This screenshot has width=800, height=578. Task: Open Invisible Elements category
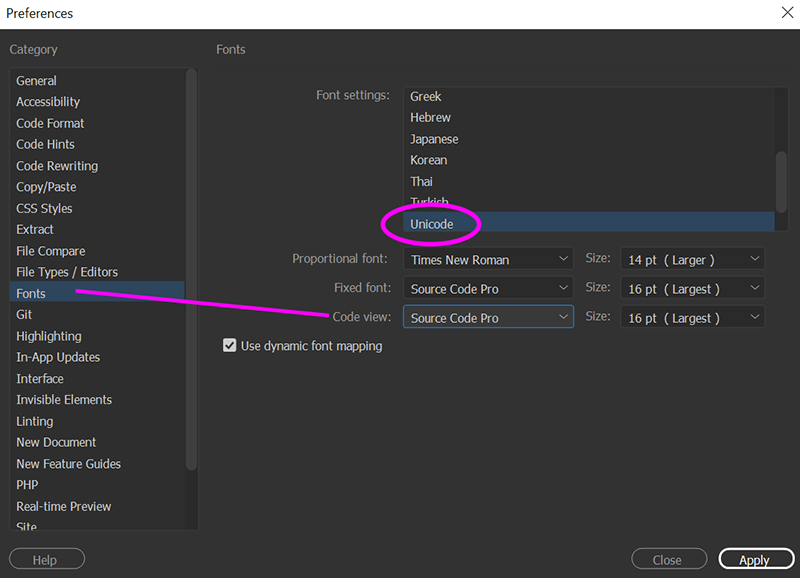click(97, 400)
